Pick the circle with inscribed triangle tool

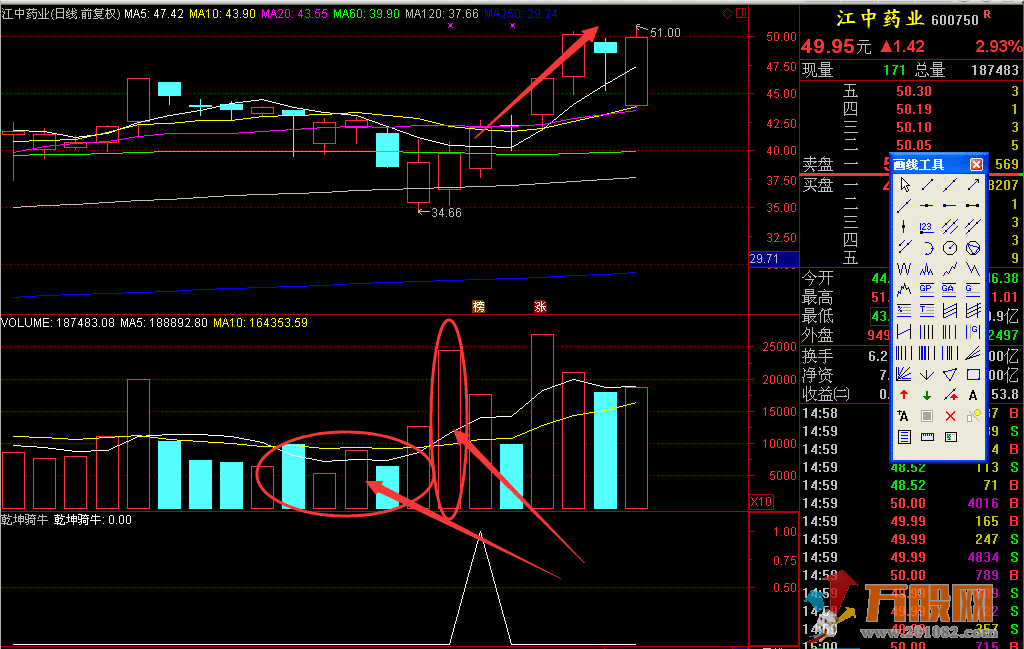coord(973,247)
